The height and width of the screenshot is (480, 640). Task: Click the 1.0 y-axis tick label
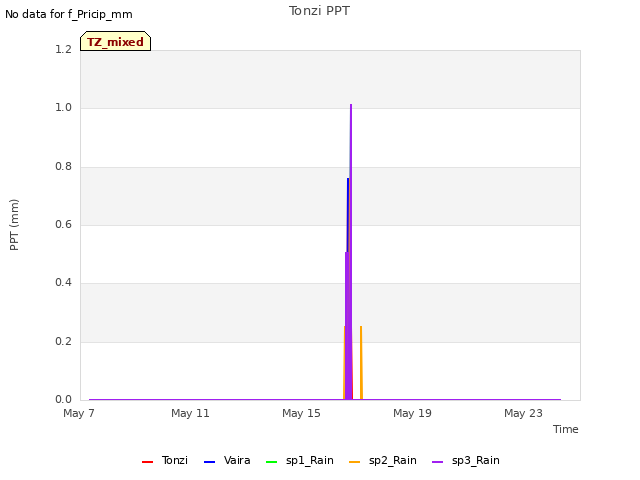coord(63,107)
